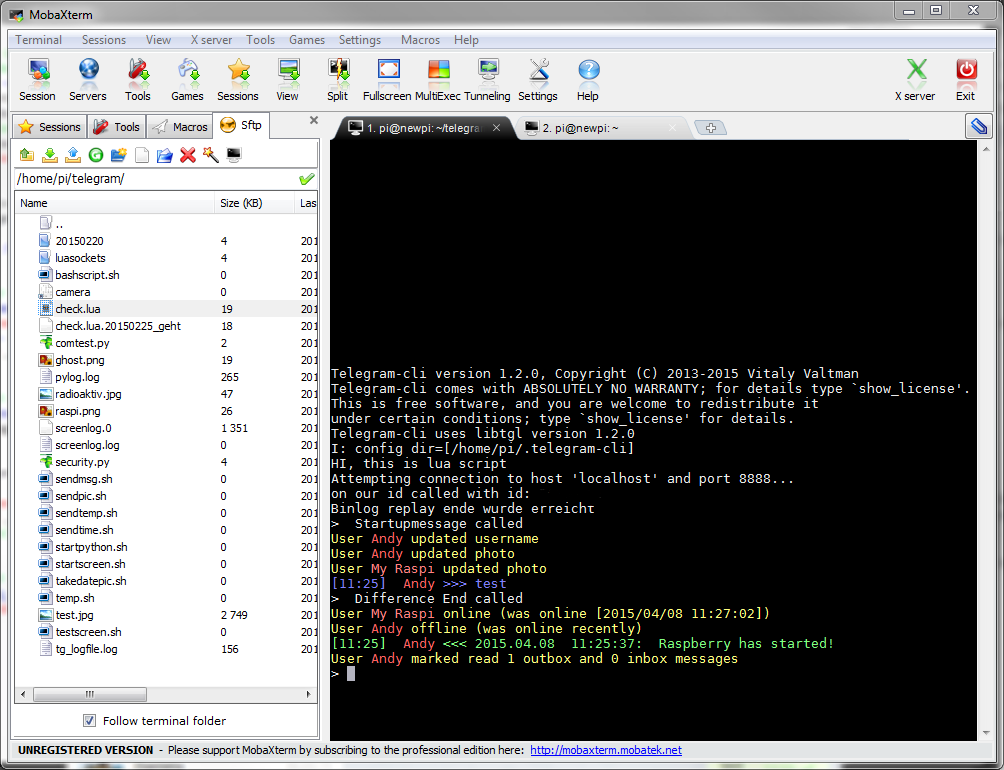The height and width of the screenshot is (770, 1004).
Task: Click the magic wand Sftp icon
Action: pyautogui.click(x=211, y=155)
